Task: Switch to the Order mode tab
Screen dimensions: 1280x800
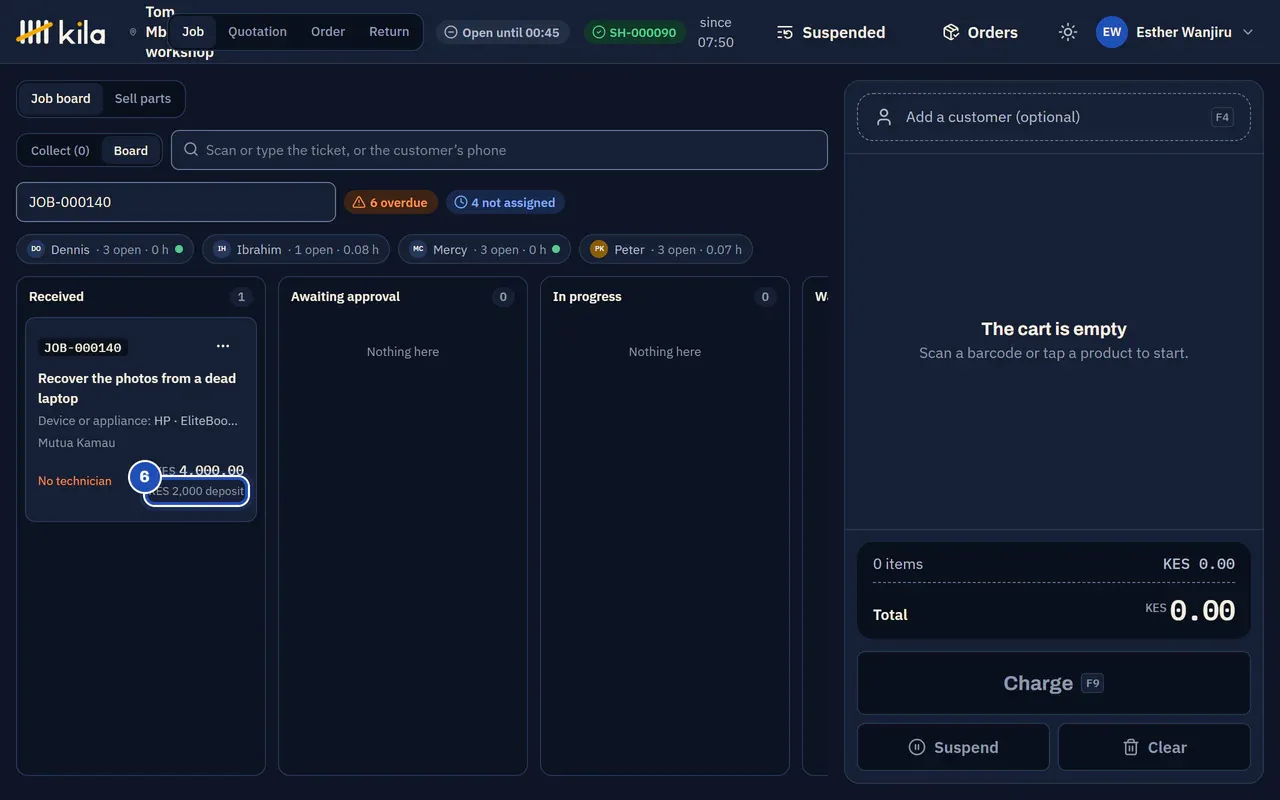Action: 328,32
